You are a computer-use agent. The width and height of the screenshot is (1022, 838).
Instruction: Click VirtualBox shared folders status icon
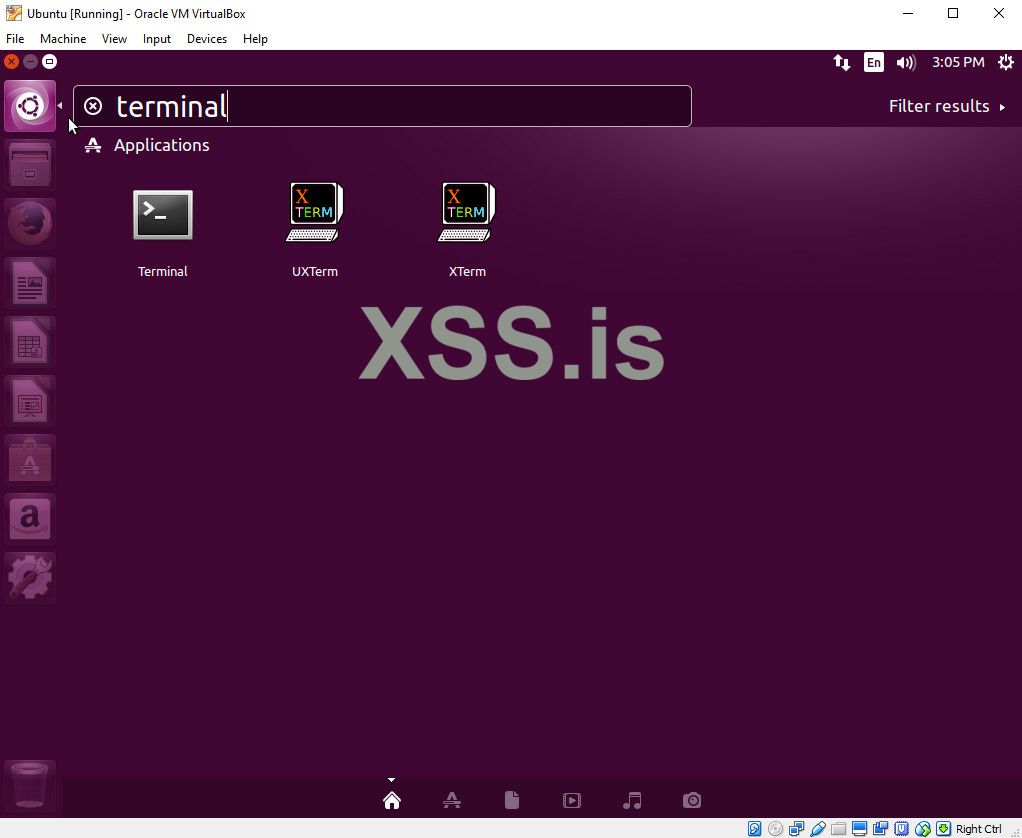[x=838, y=829]
